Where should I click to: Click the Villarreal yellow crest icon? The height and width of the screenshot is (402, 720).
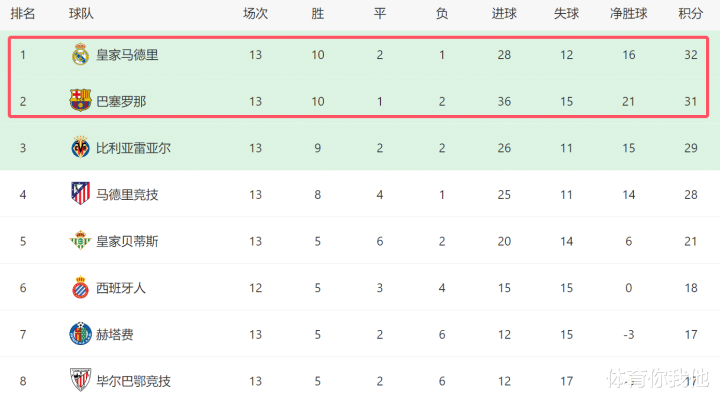pos(80,148)
